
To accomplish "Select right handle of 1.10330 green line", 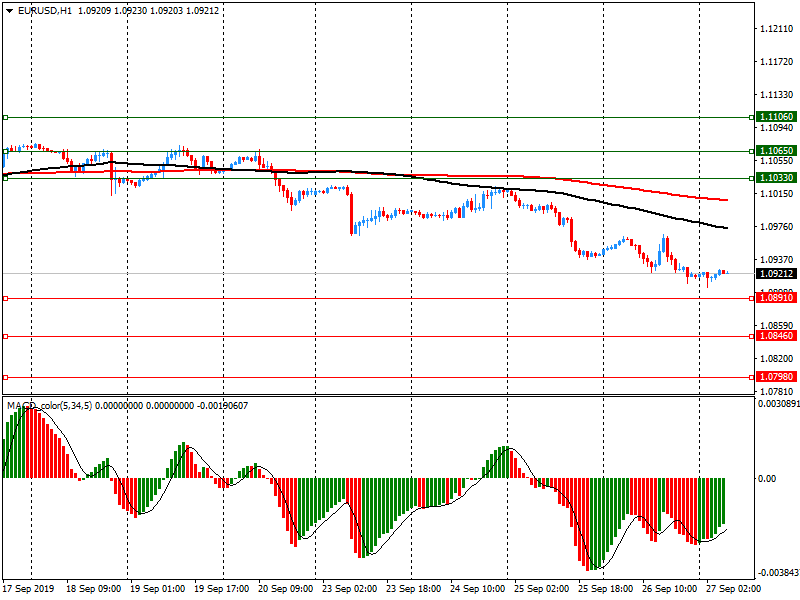I will coord(752,179).
